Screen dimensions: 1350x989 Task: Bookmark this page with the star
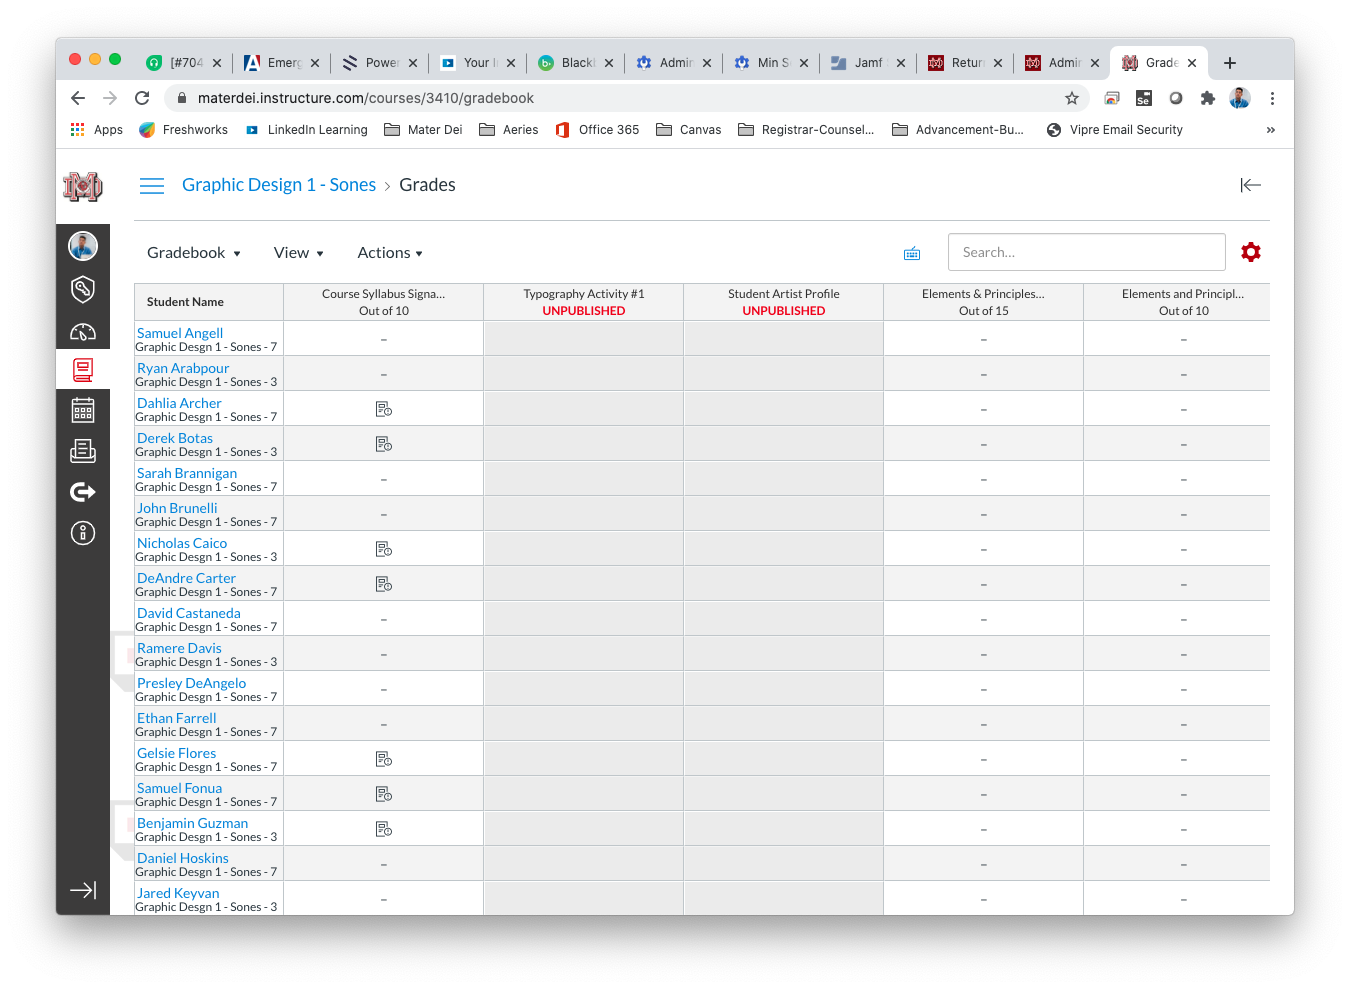pyautogui.click(x=1072, y=98)
